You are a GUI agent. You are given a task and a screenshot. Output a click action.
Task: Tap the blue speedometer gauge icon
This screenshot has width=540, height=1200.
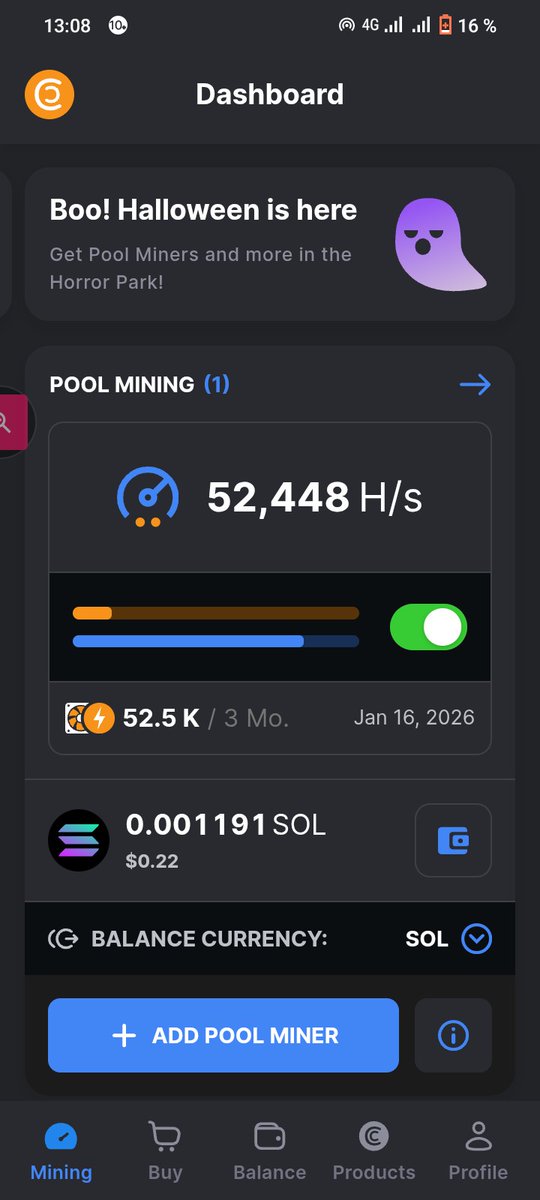pos(148,497)
